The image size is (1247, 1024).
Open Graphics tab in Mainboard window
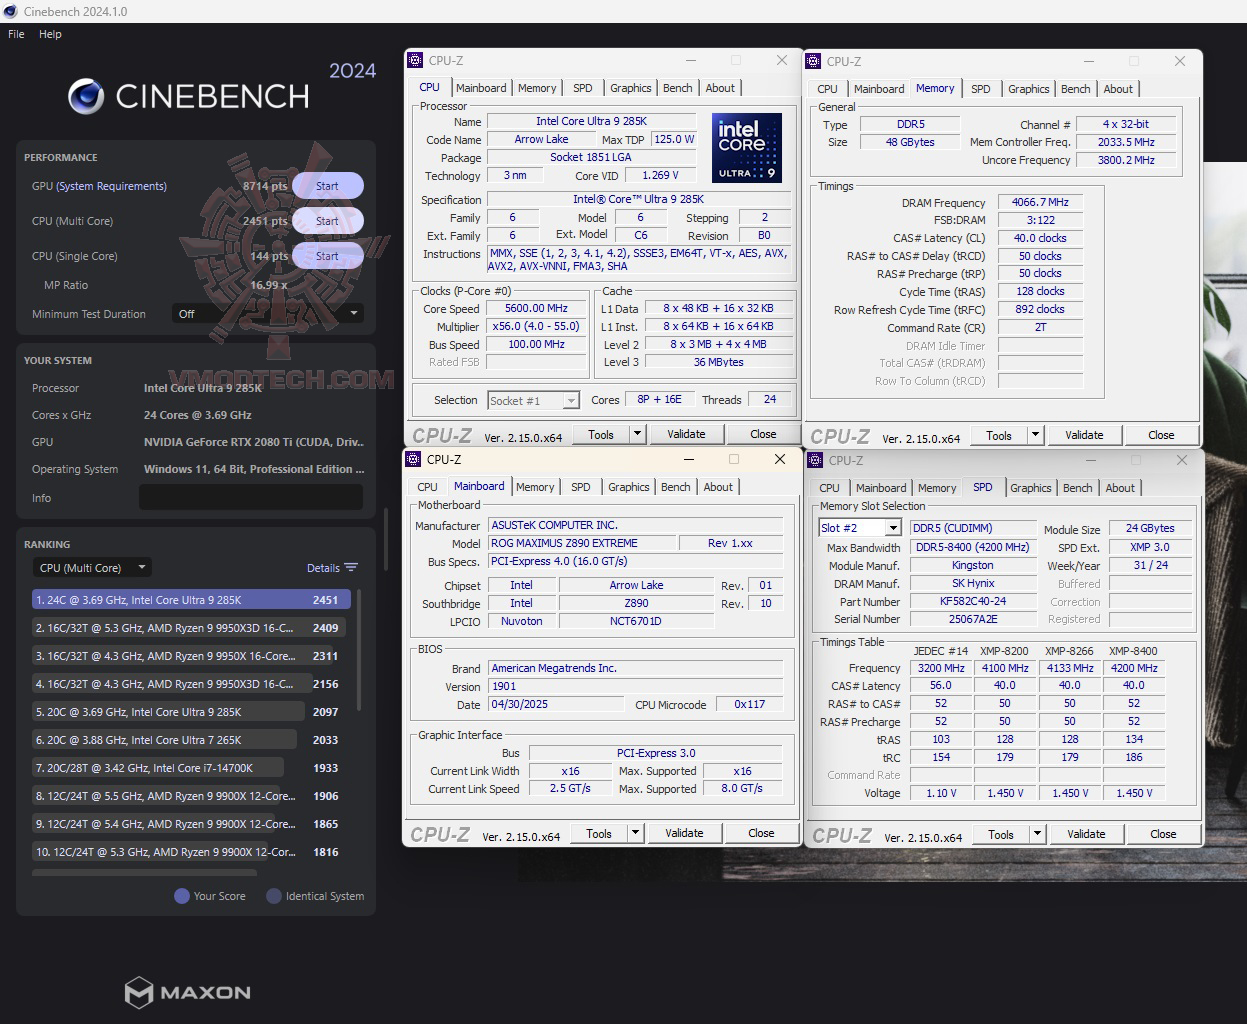click(x=629, y=487)
